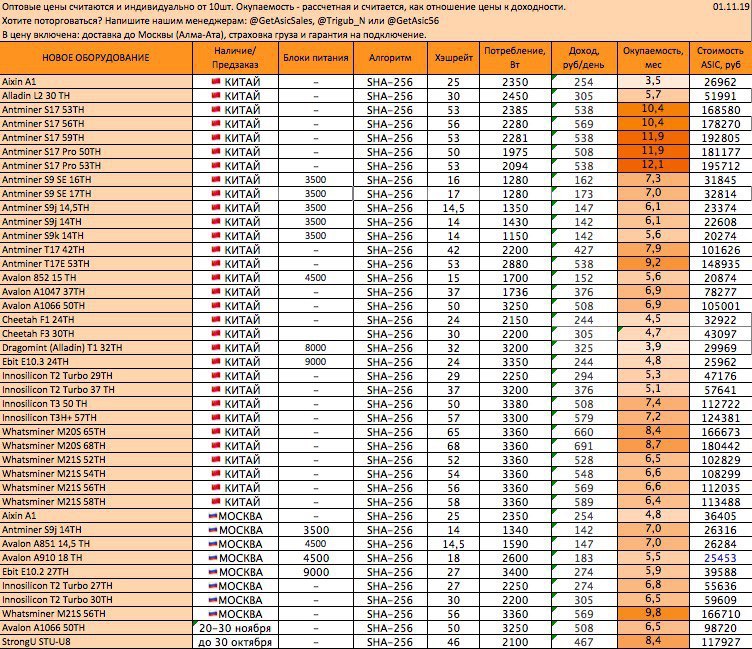Select availability cell 'до 30 октября'

(235, 641)
